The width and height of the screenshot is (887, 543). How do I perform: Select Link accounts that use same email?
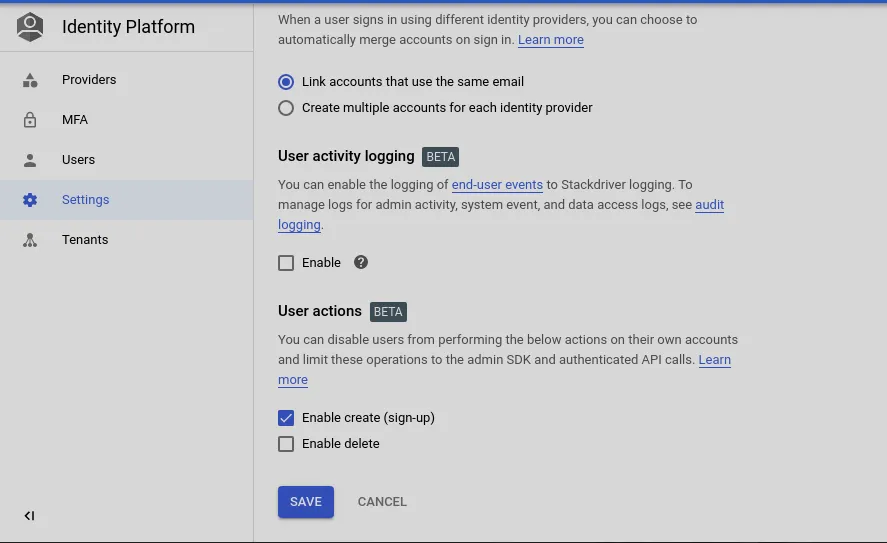(x=287, y=82)
